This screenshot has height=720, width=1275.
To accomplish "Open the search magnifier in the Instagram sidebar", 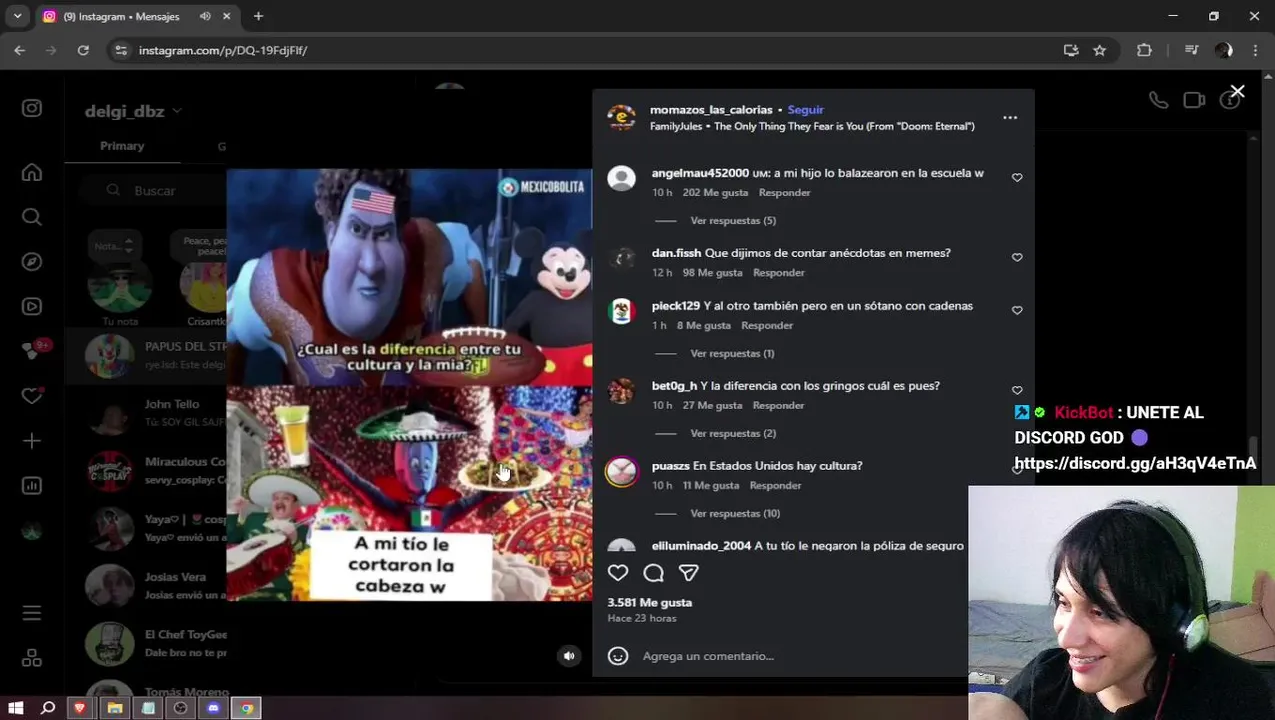I will [x=32, y=217].
